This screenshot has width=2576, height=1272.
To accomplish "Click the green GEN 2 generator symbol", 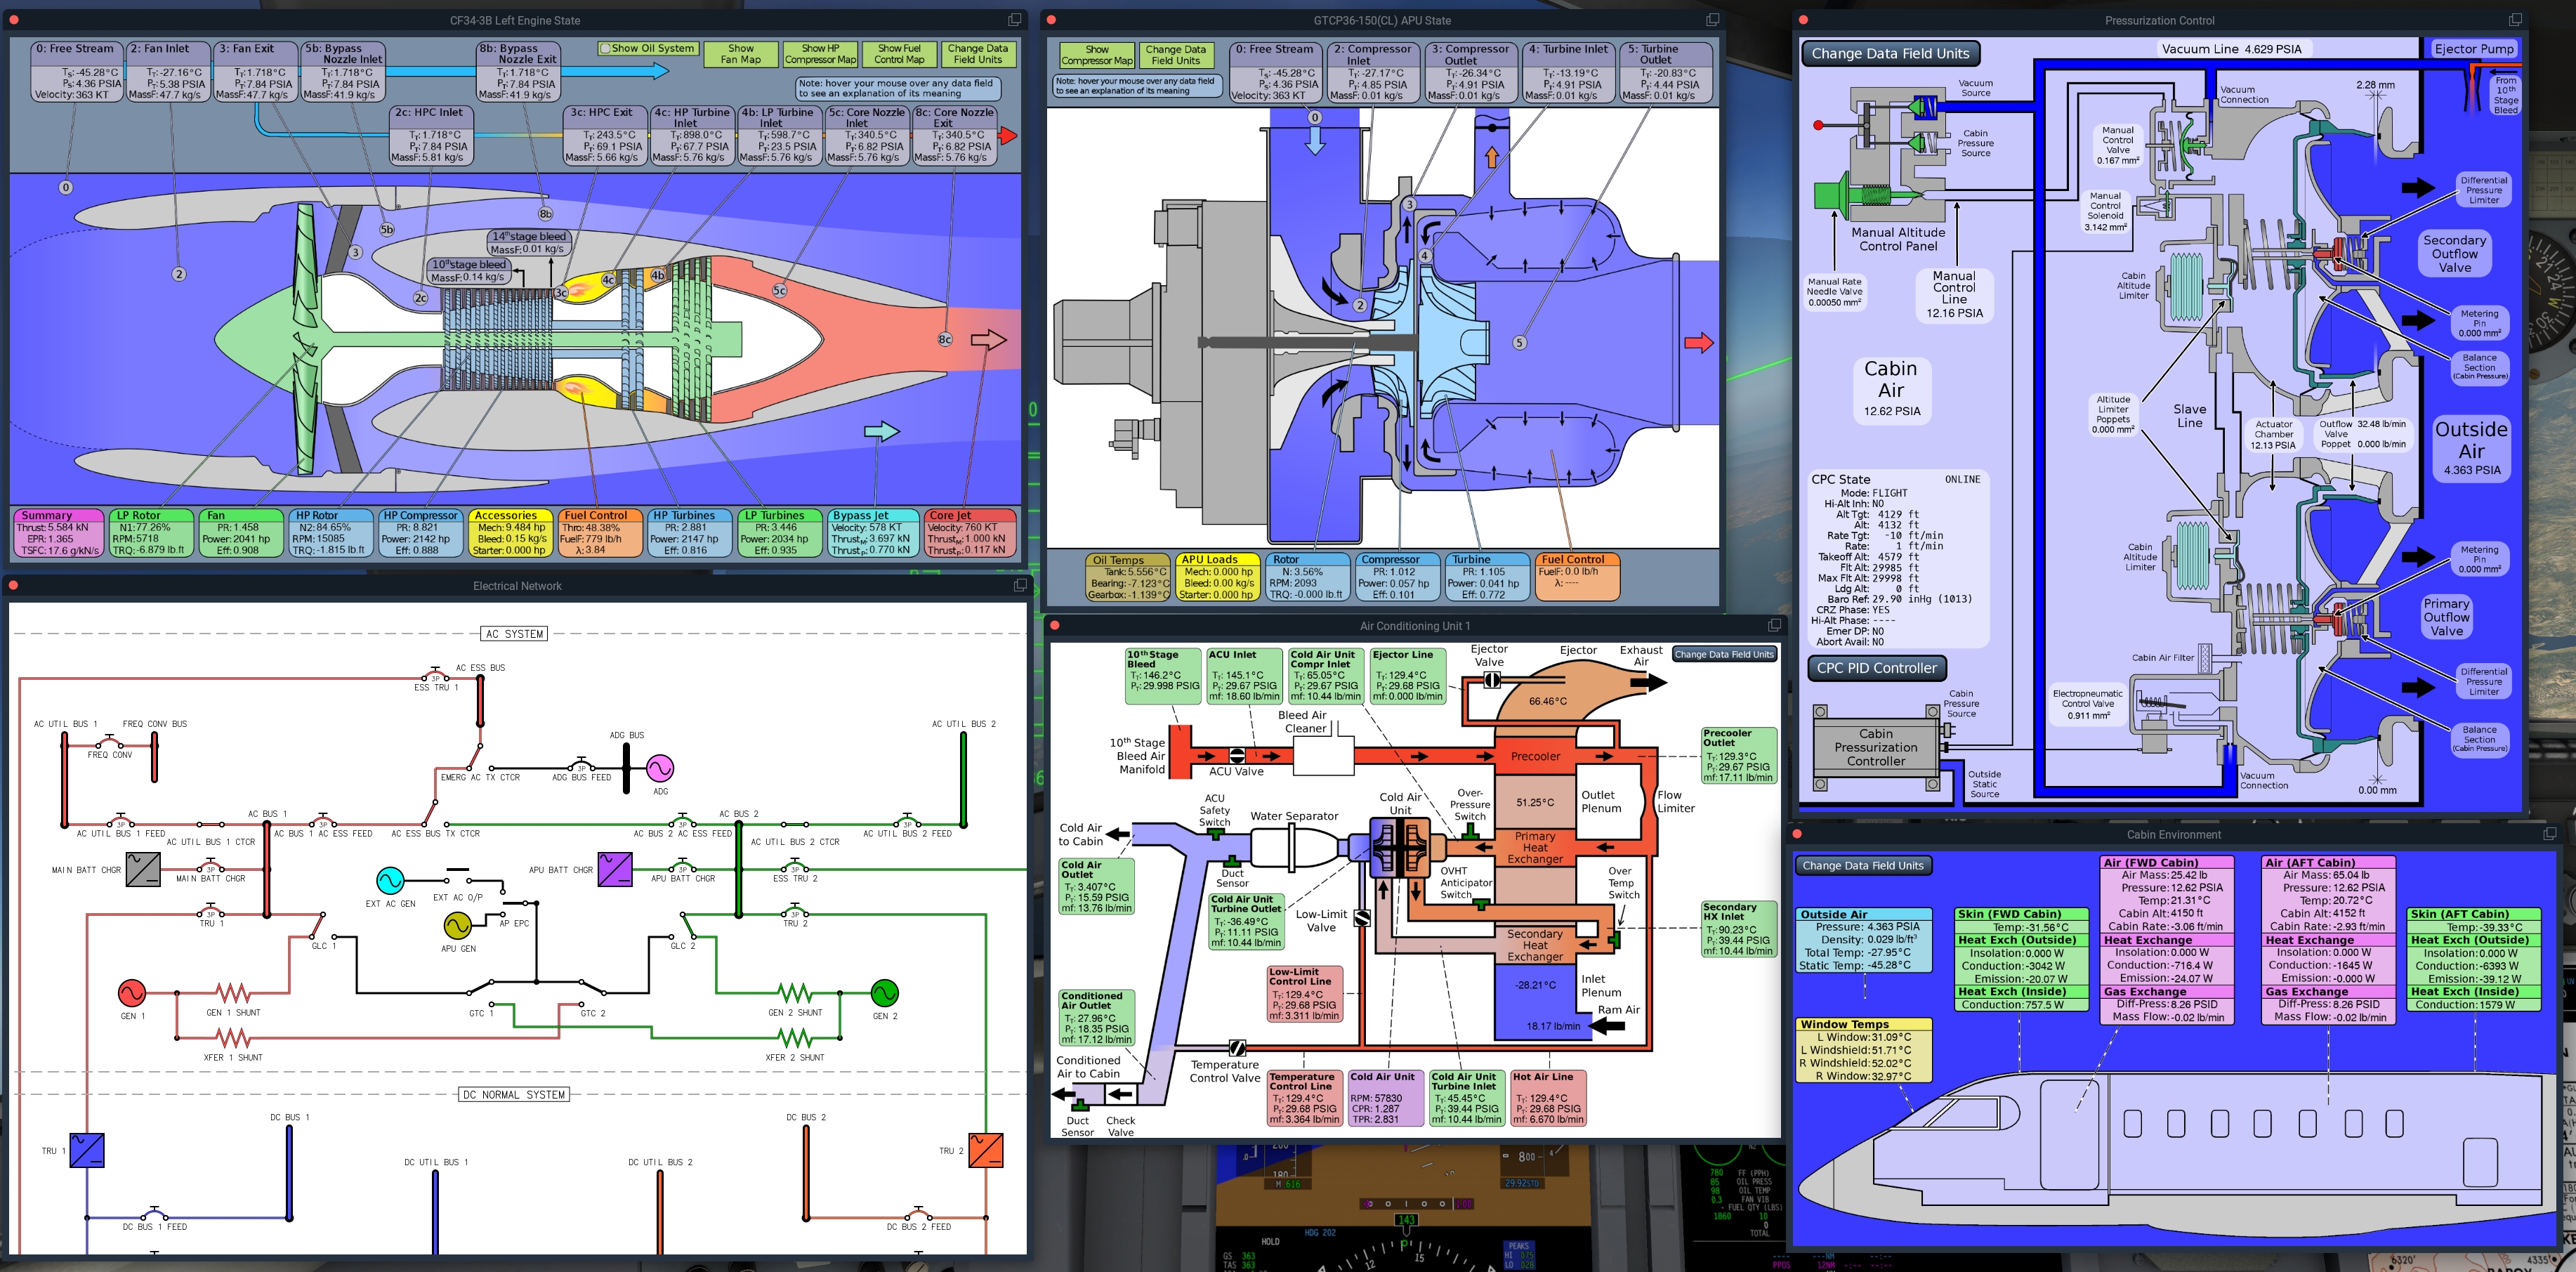I will coord(884,992).
